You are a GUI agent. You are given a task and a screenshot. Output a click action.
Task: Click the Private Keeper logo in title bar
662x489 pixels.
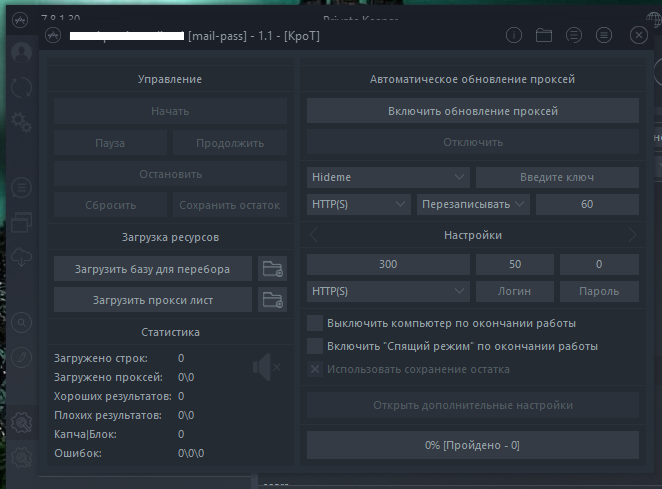(x=57, y=35)
